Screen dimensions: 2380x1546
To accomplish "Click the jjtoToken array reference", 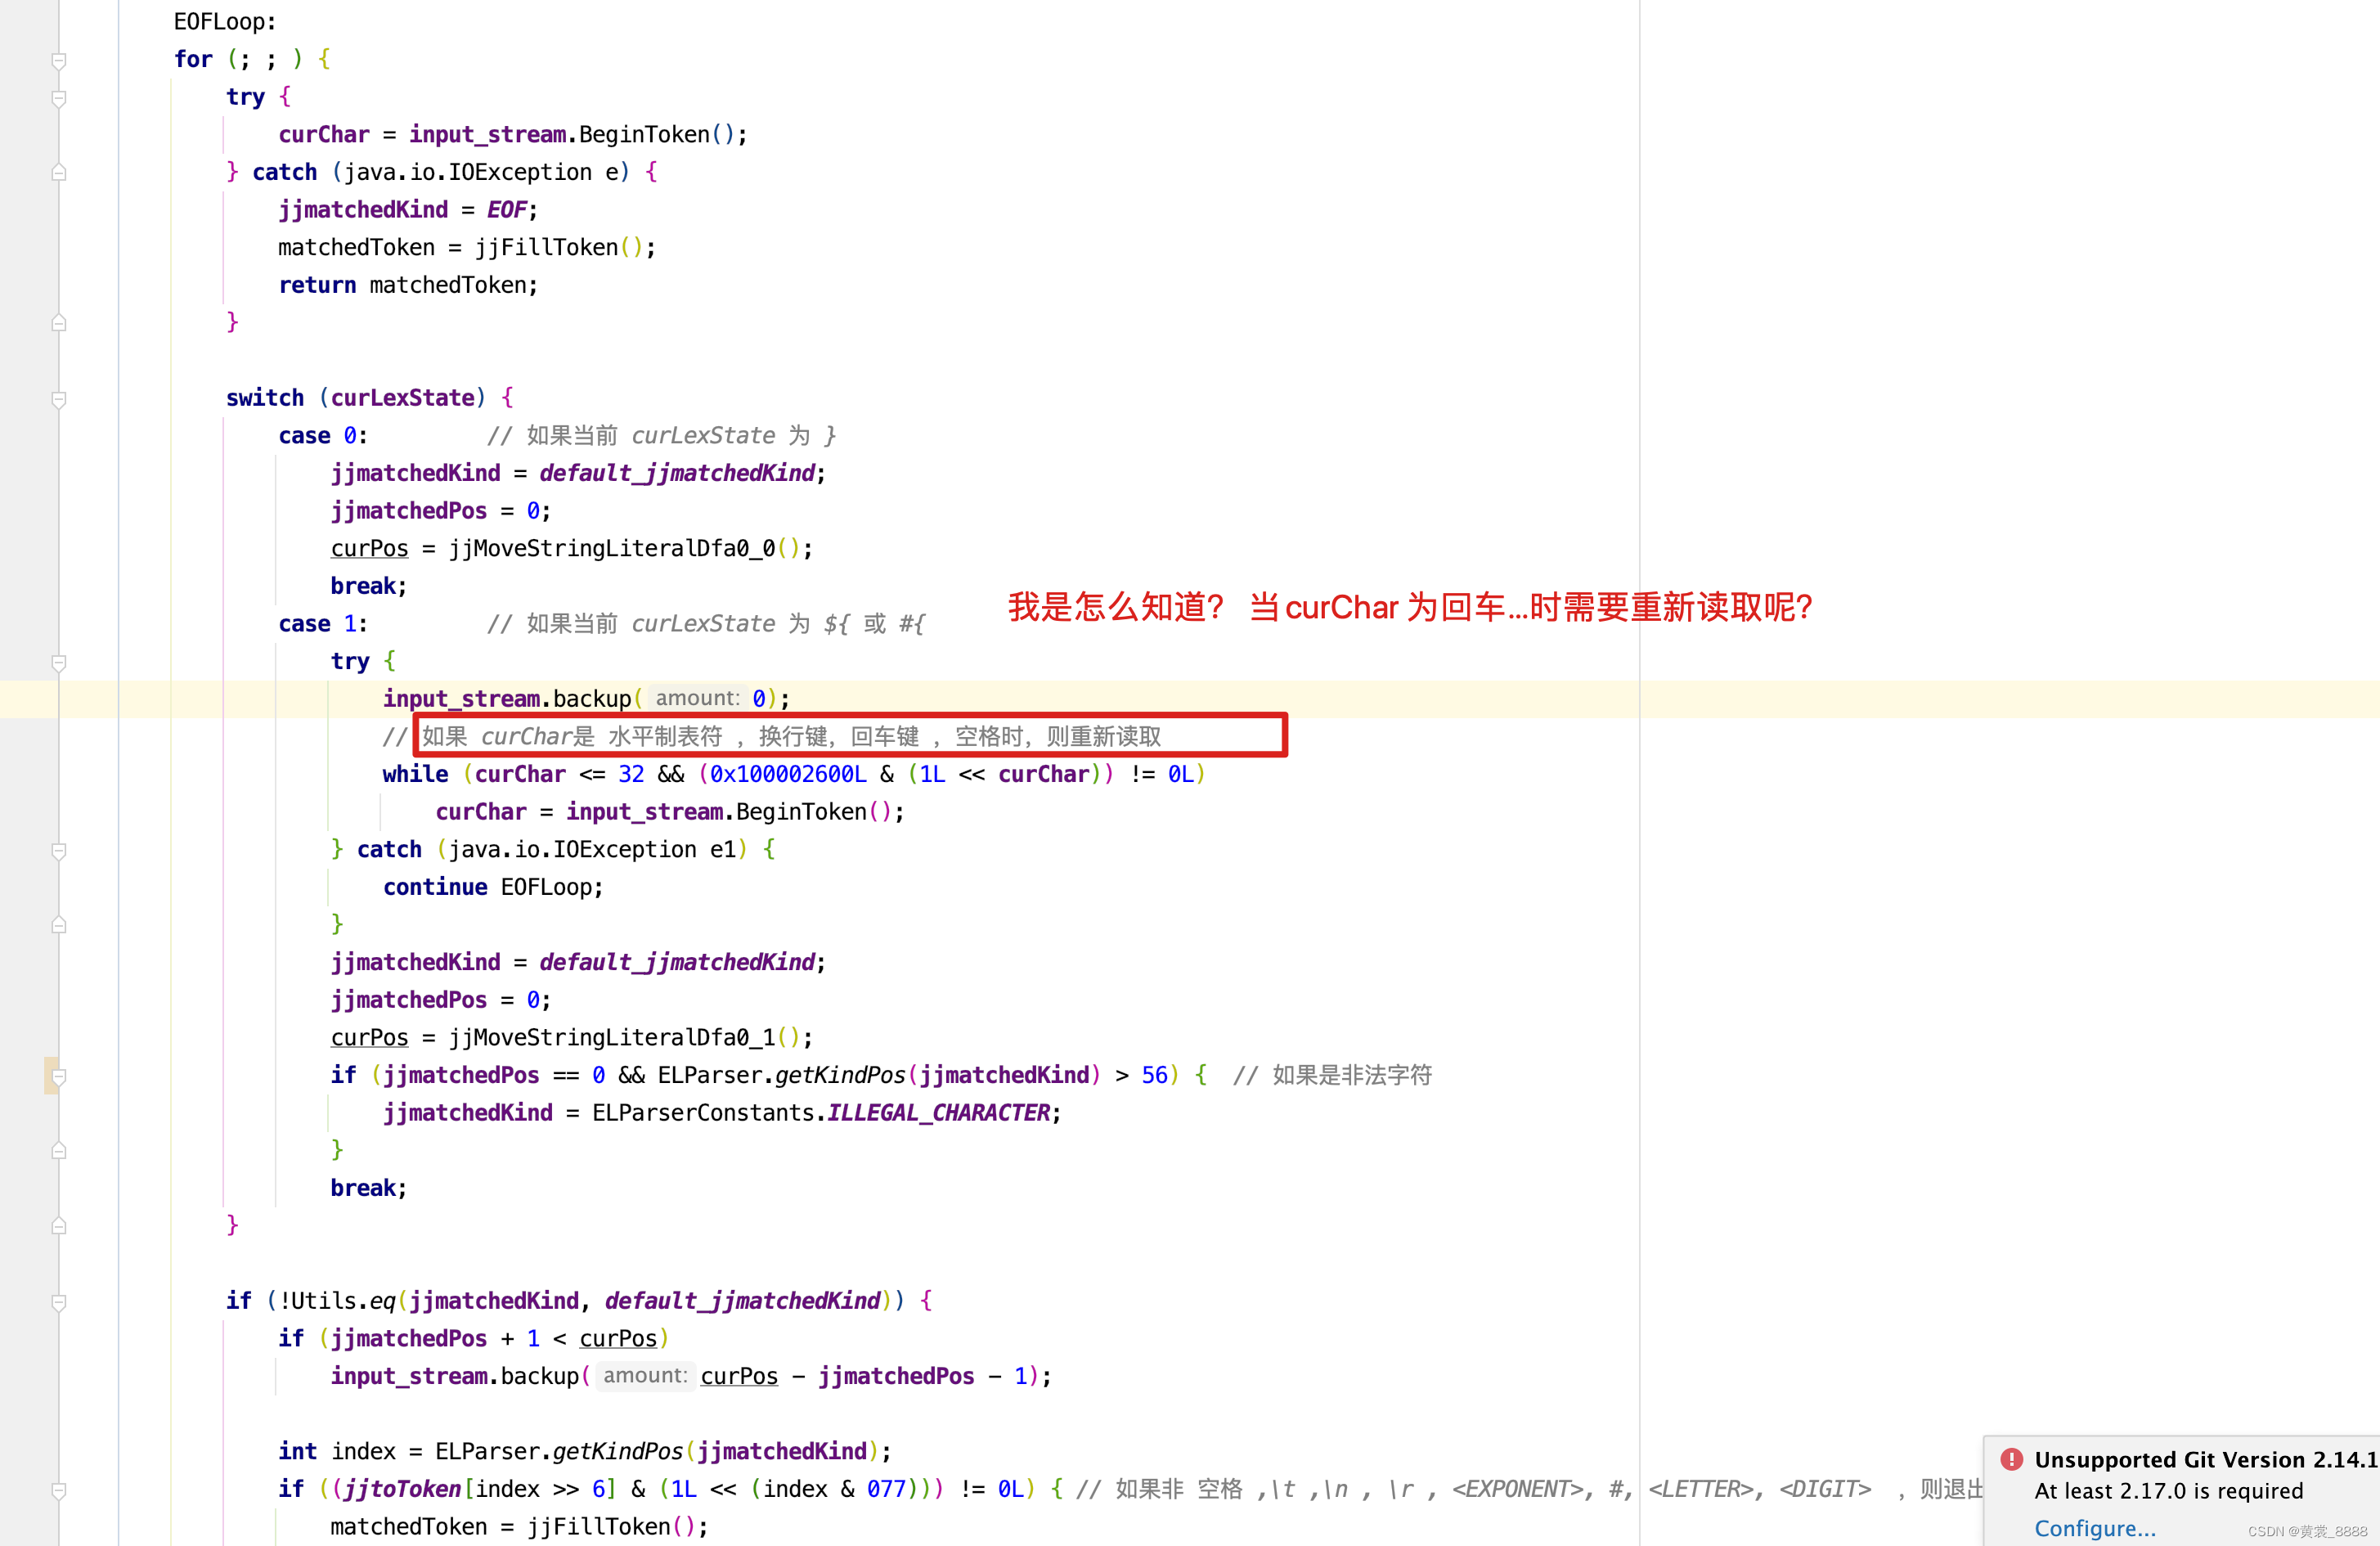I will coord(402,1489).
